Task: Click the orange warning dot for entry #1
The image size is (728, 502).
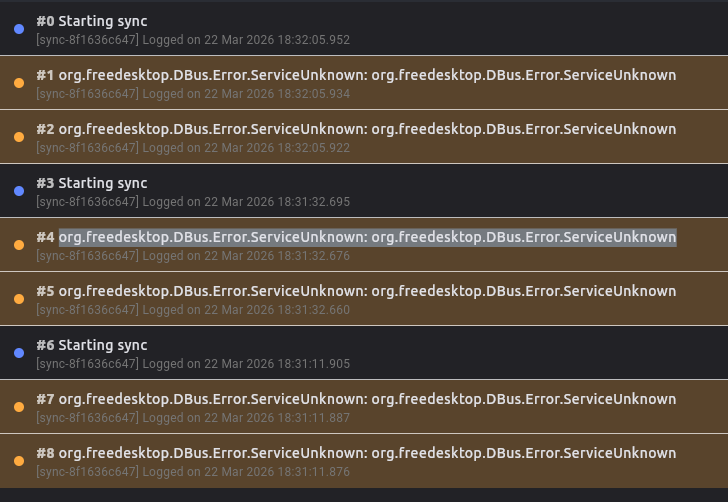Action: click(x=19, y=83)
